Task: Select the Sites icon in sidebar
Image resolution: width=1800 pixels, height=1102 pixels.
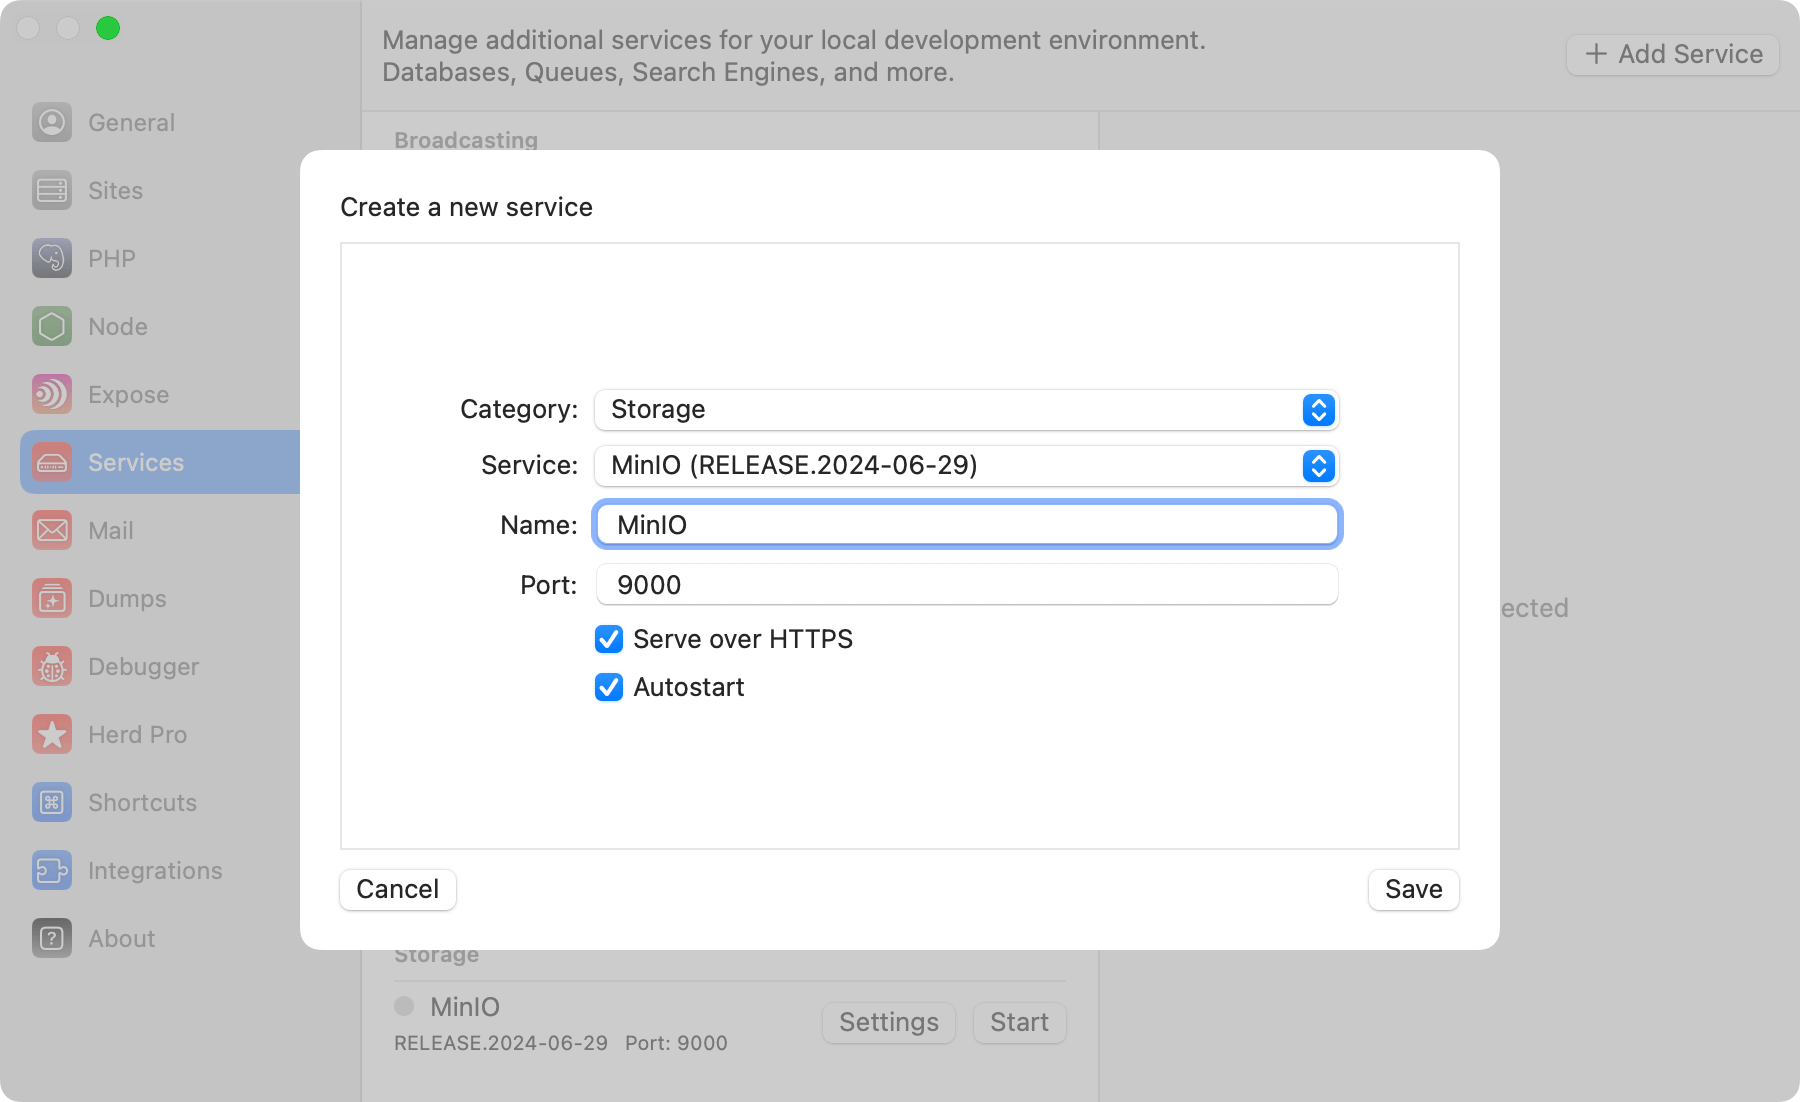Action: click(51, 190)
